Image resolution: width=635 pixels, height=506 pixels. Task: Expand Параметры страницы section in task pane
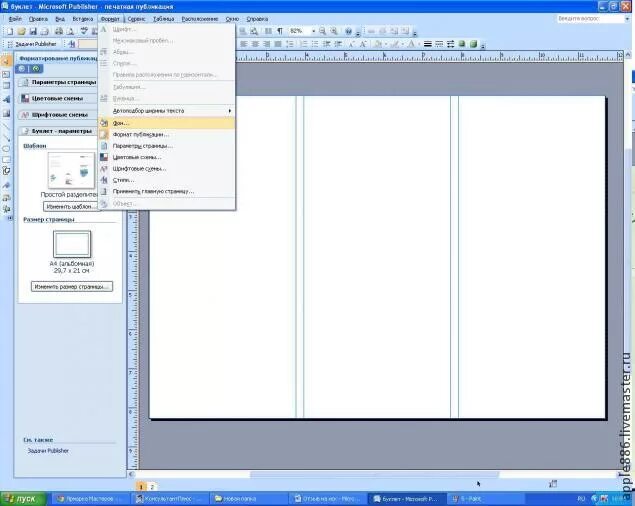[59, 82]
